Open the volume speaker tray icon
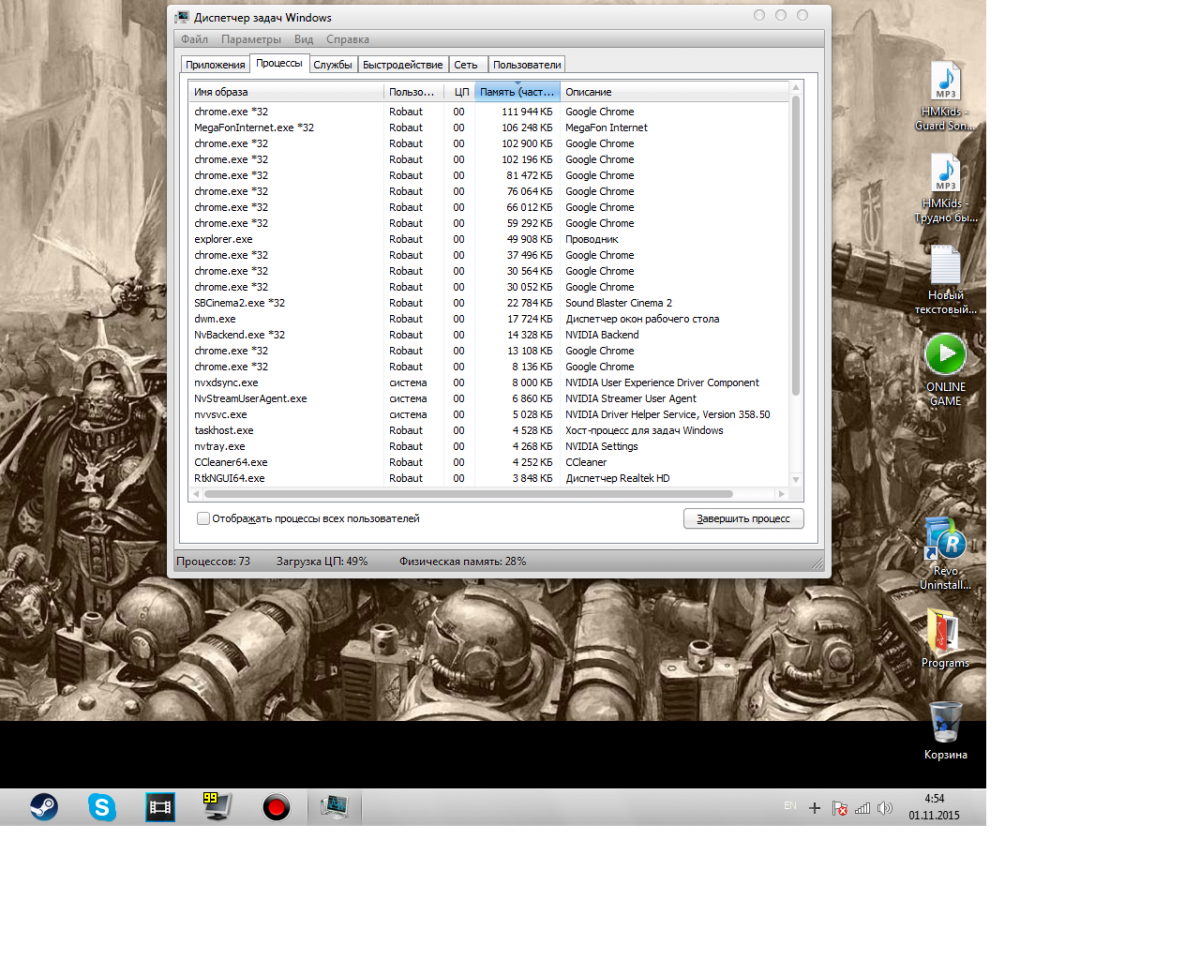The image size is (1200, 960). click(884, 808)
